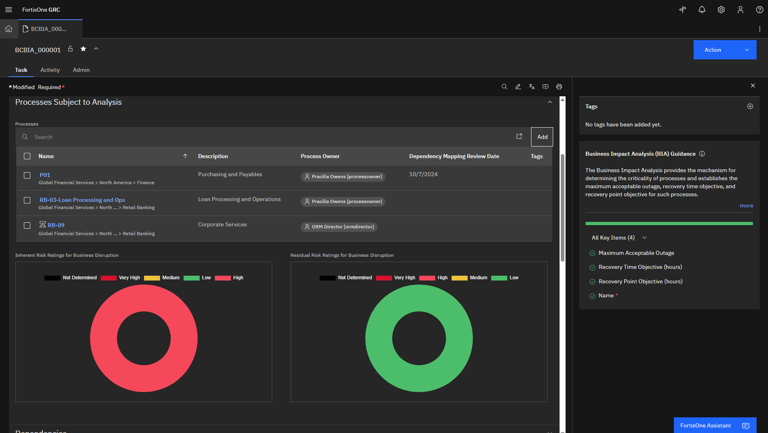Image resolution: width=768 pixels, height=433 pixels.
Task: Open the FortisOne Assistant button
Action: [x=715, y=425]
